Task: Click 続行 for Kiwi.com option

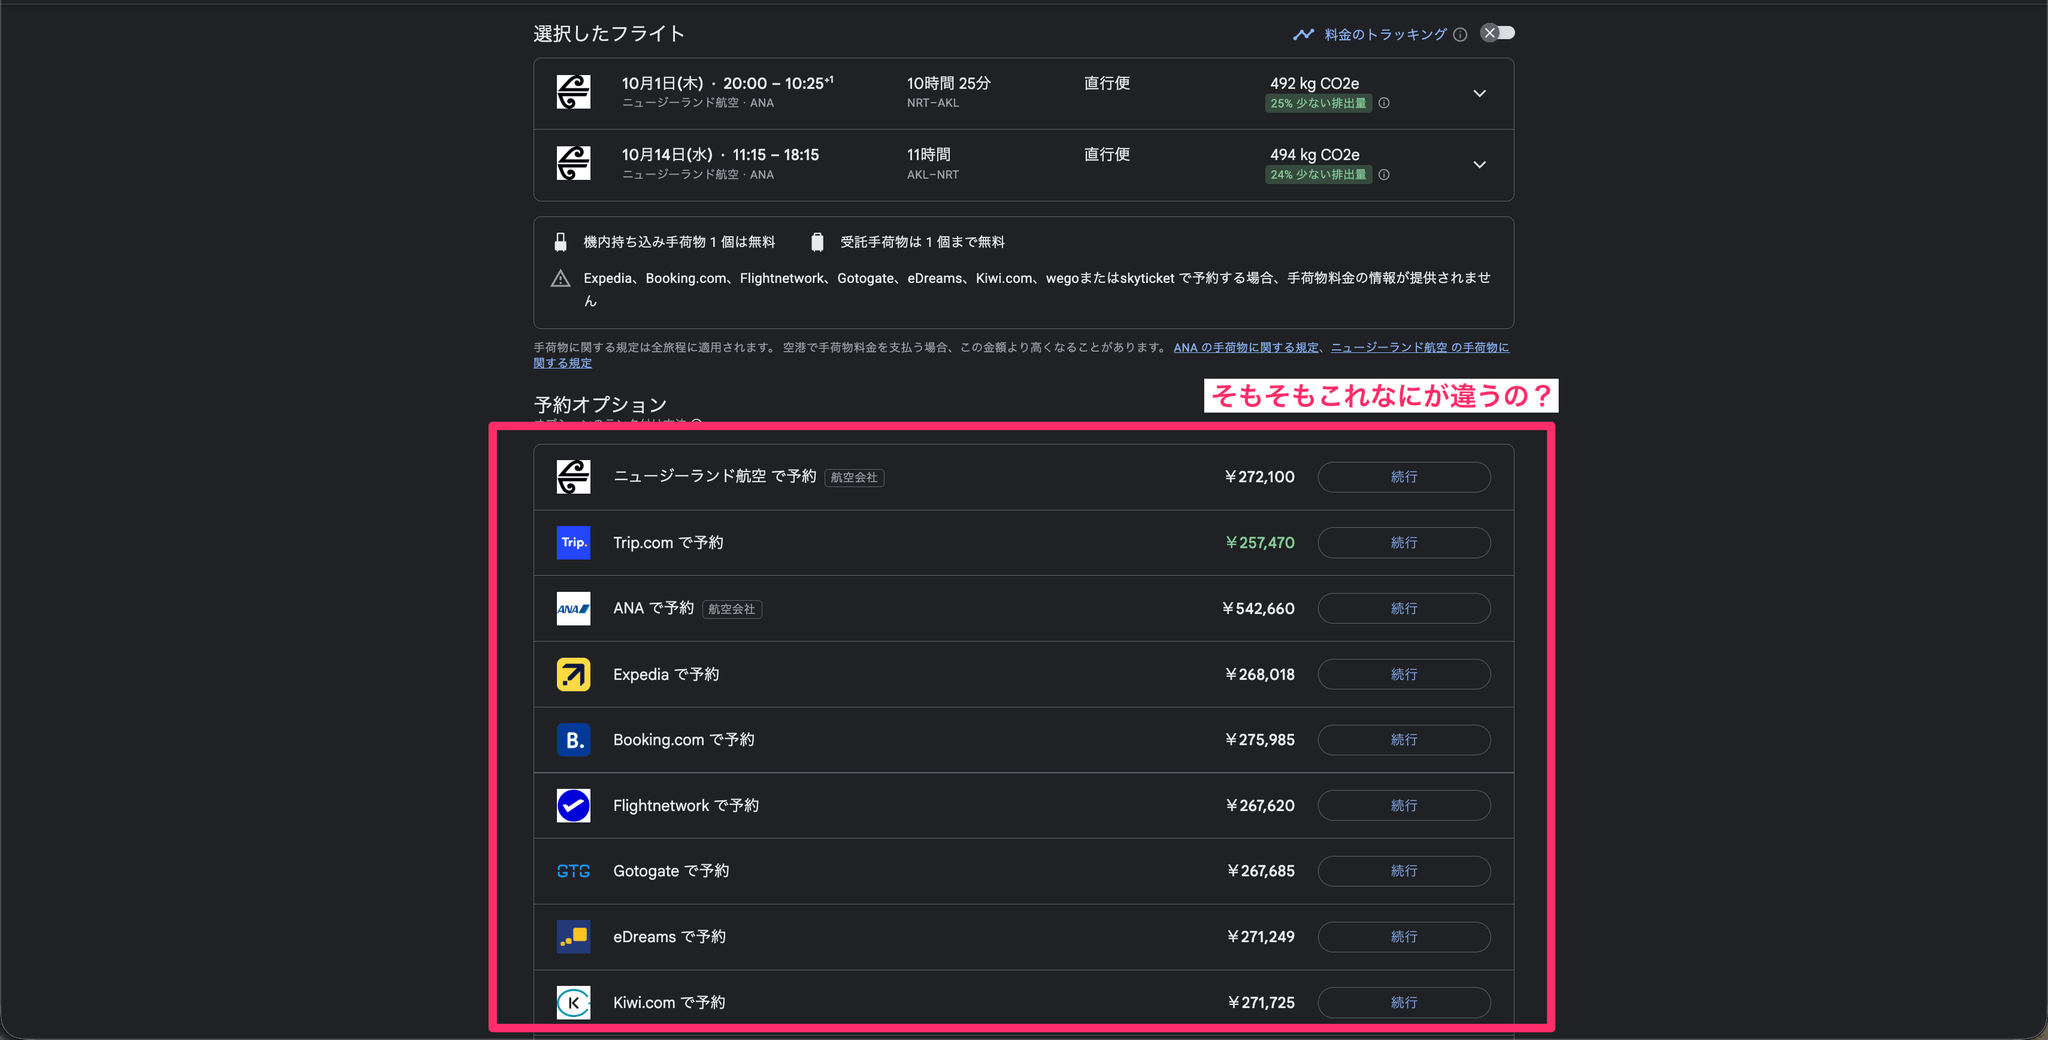Action: (1404, 1002)
